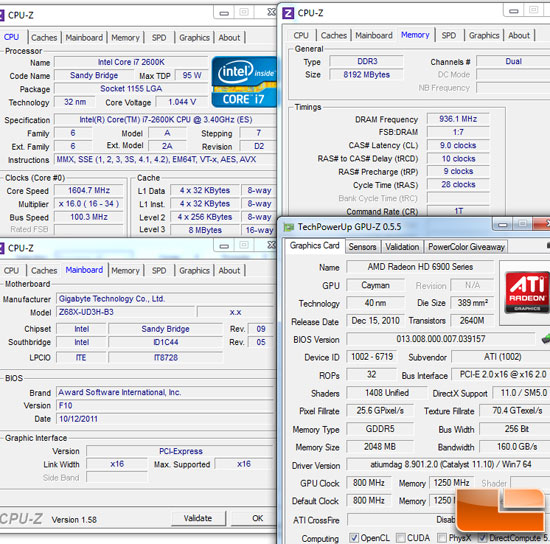Screen dimensions: 550x544
Task: Click the BIOS Version value 'F10'
Action: [x=165, y=406]
